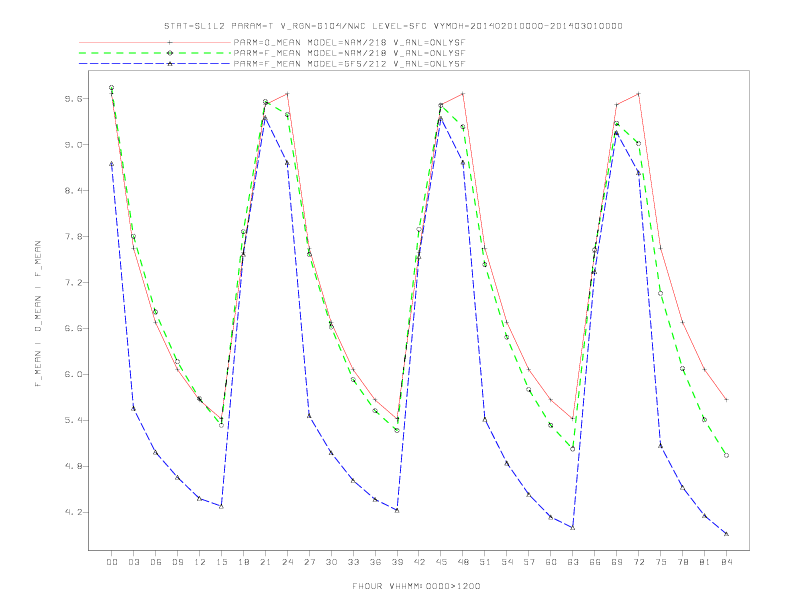Viewport: 792px width, 612px height.
Task: Click the 18 forecast hour tick label
Action: pos(243,562)
